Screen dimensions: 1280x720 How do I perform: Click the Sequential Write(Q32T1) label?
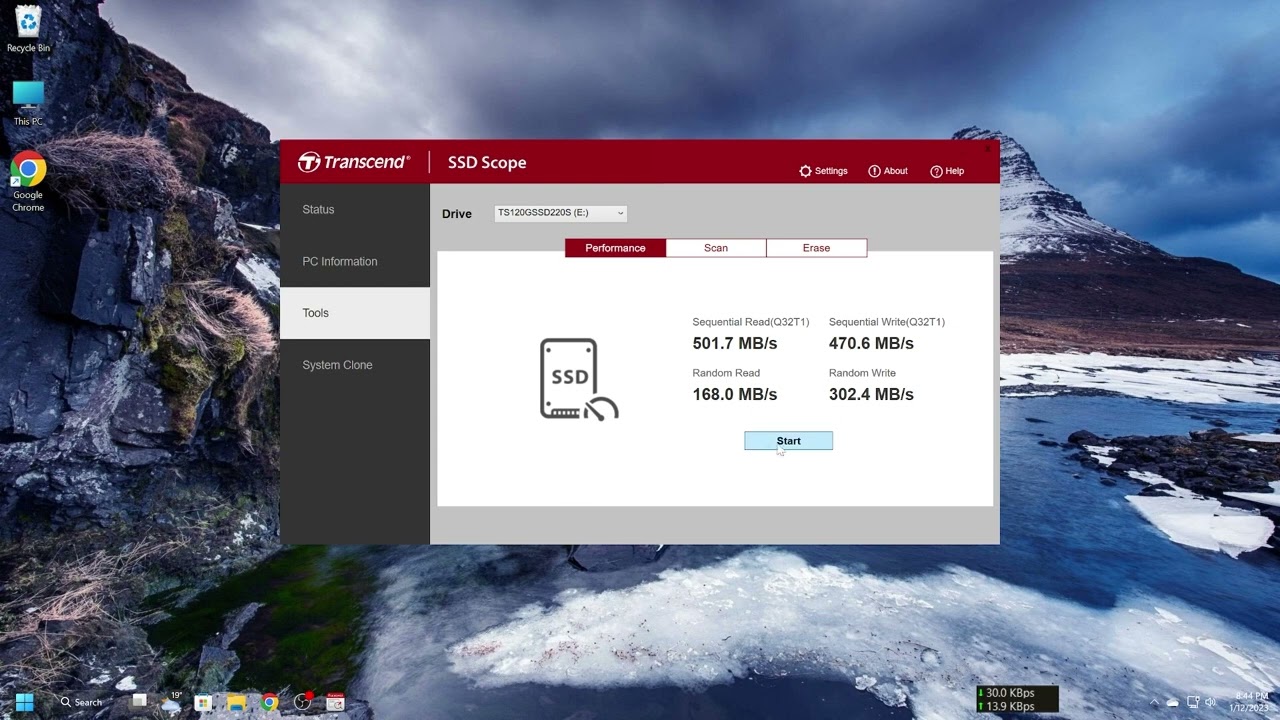pyautogui.click(x=887, y=322)
